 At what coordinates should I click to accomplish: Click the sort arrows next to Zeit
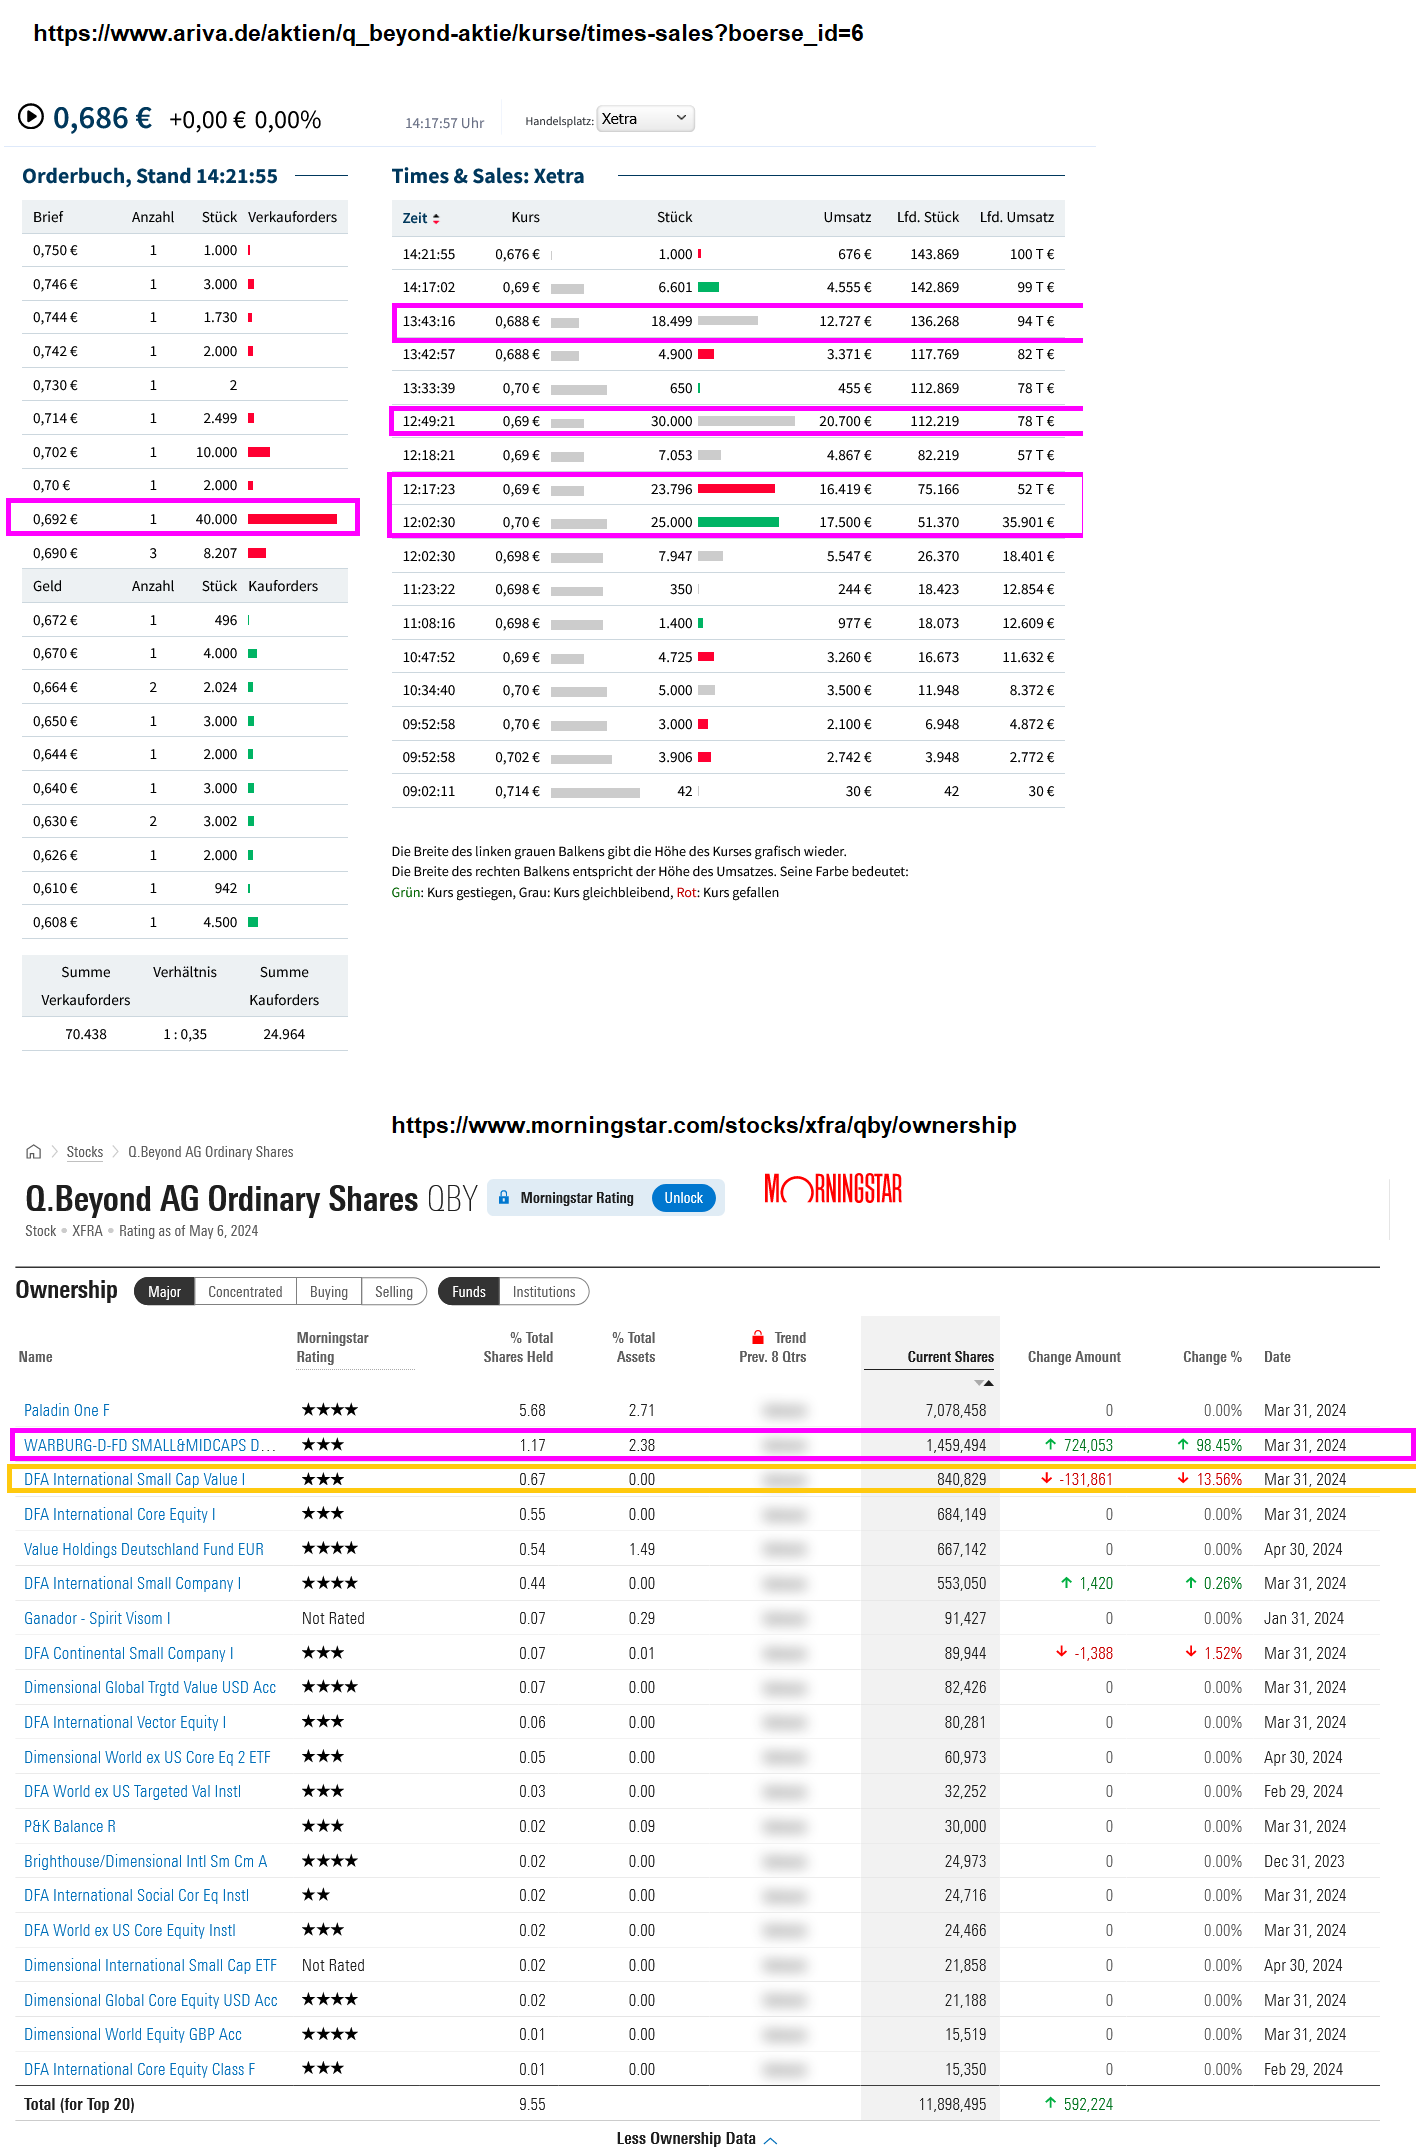click(436, 219)
